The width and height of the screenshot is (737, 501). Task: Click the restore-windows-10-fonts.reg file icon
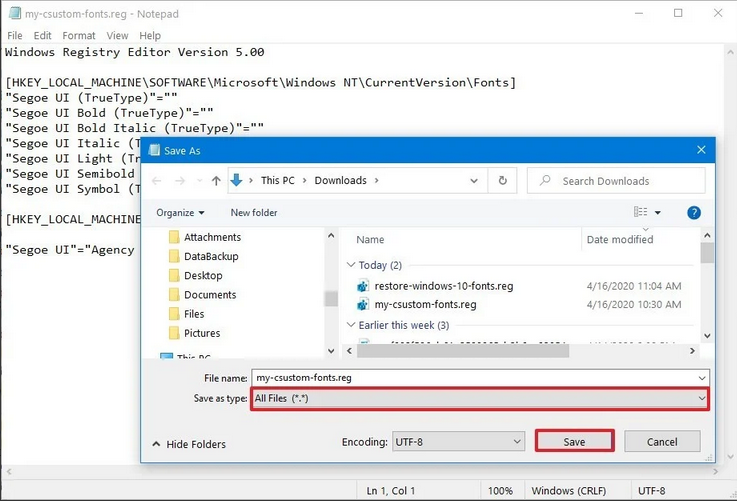pyautogui.click(x=362, y=286)
